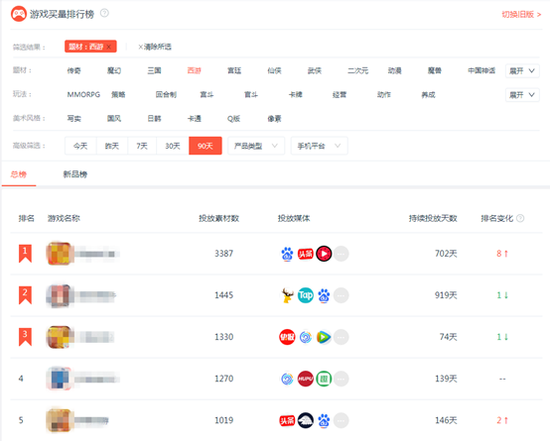Toggle the 三国 theme filter
The width and height of the screenshot is (550, 441).
(x=154, y=71)
